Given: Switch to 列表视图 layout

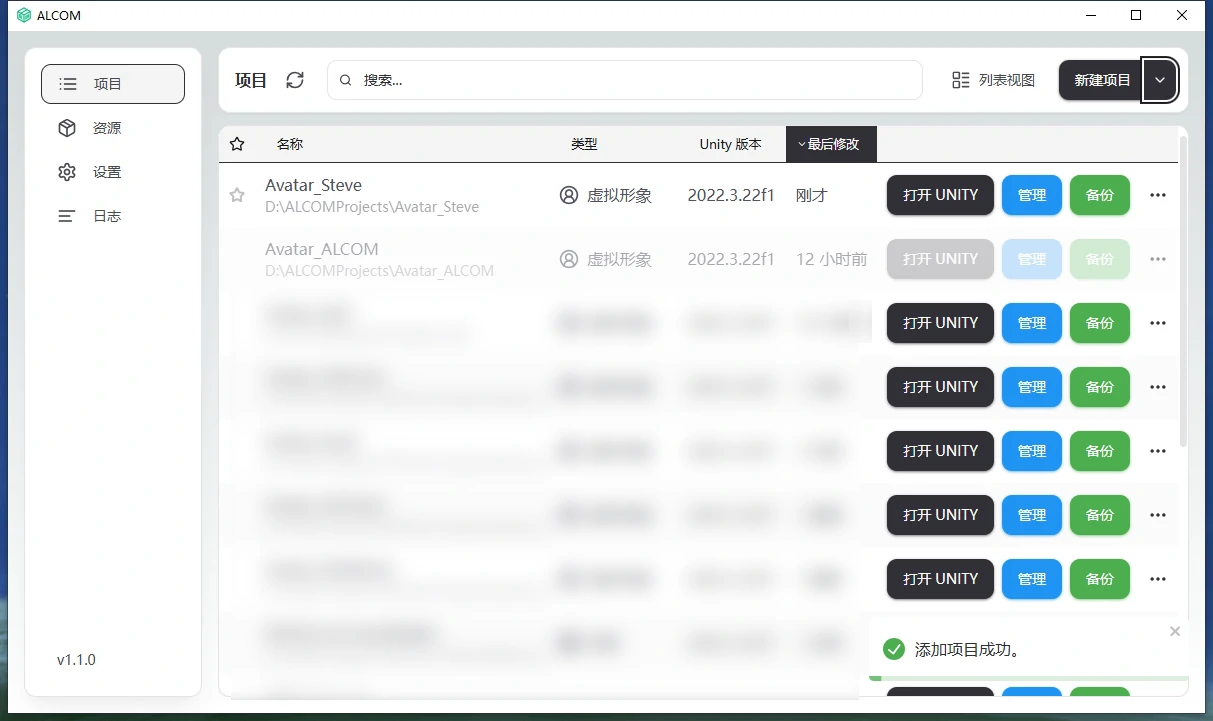Looking at the screenshot, I should (x=993, y=80).
